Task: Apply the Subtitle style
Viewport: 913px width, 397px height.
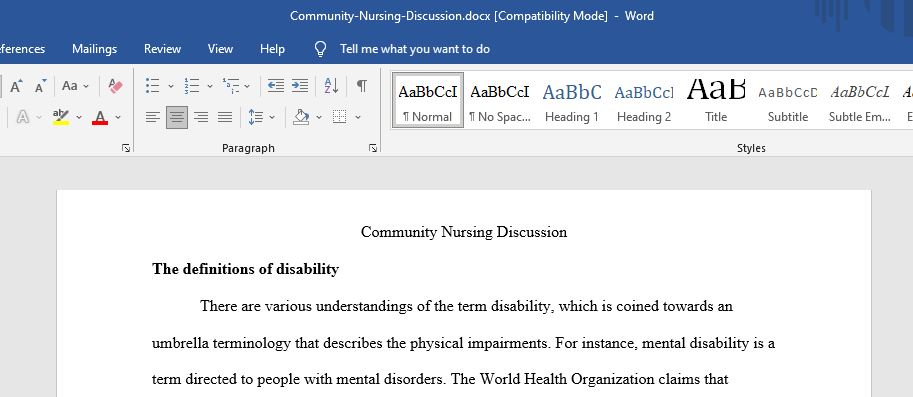Action: (788, 100)
